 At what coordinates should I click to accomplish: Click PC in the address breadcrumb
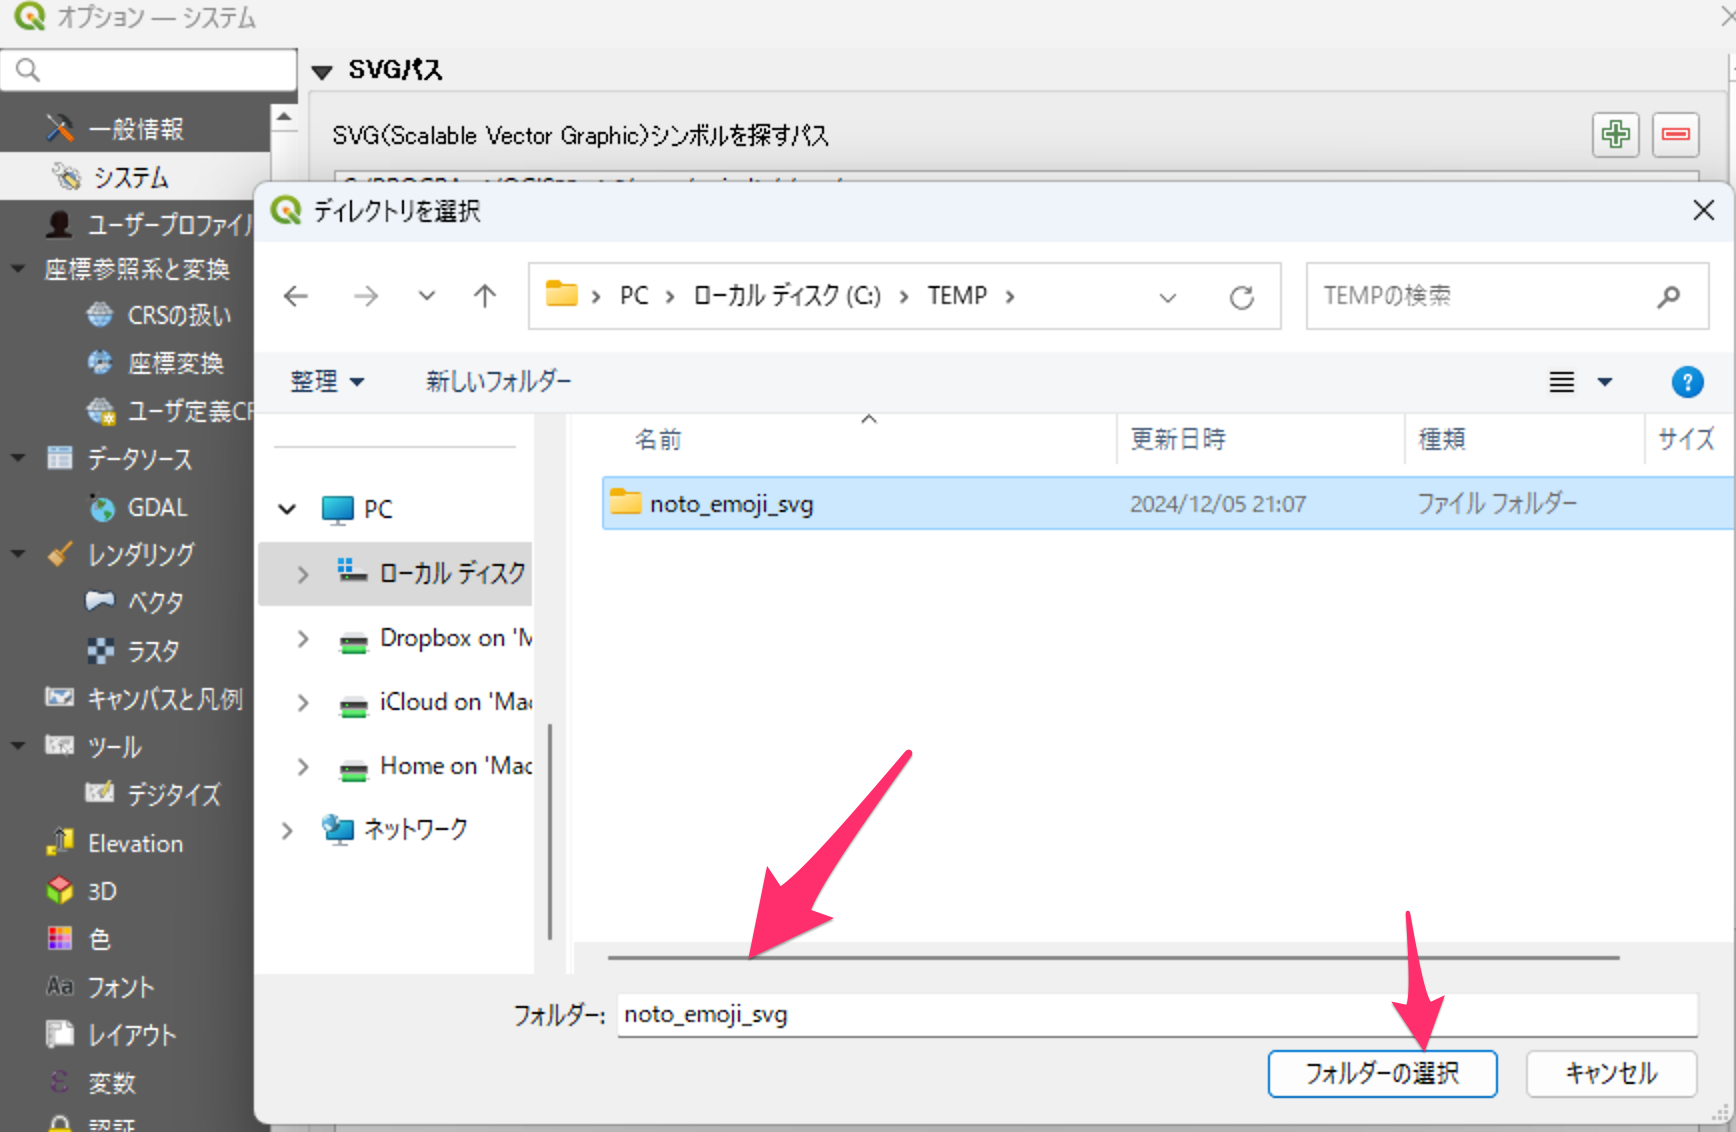(x=634, y=296)
